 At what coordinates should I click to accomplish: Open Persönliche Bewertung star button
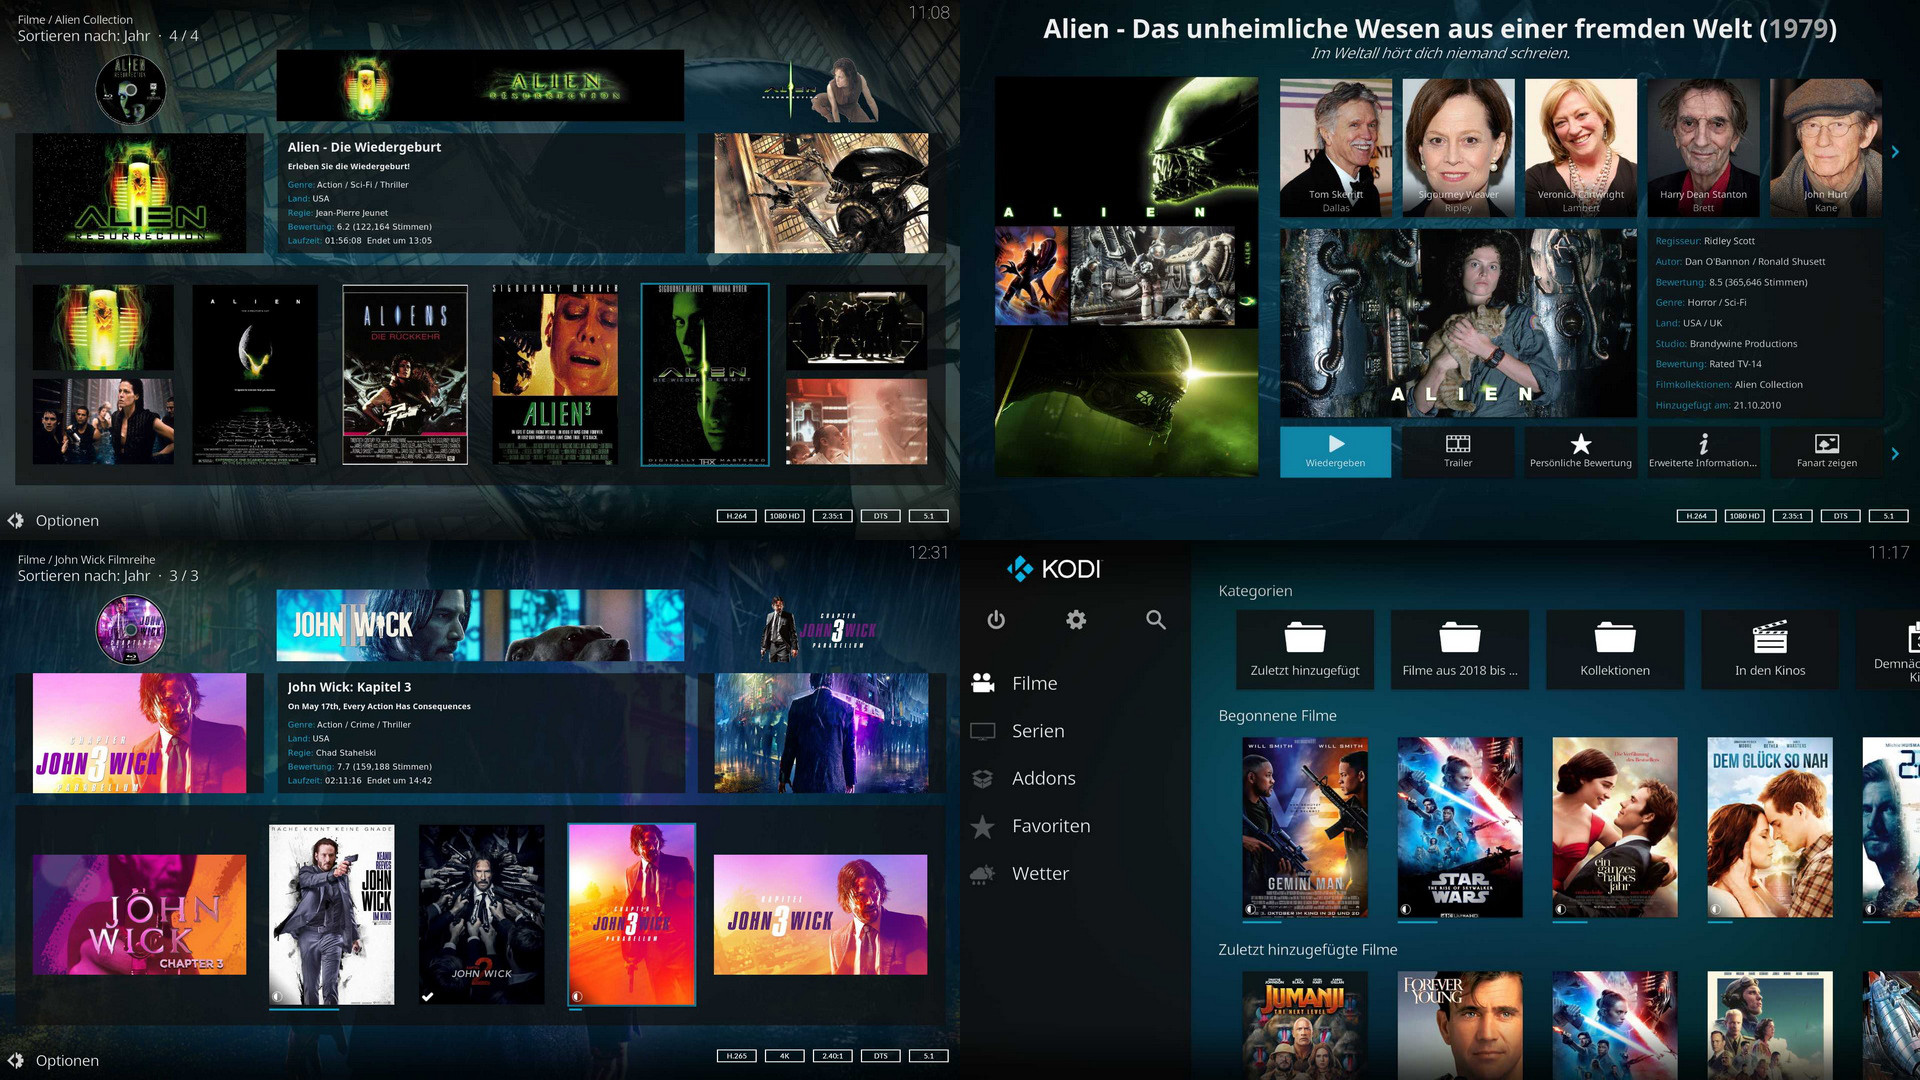[x=1581, y=452]
